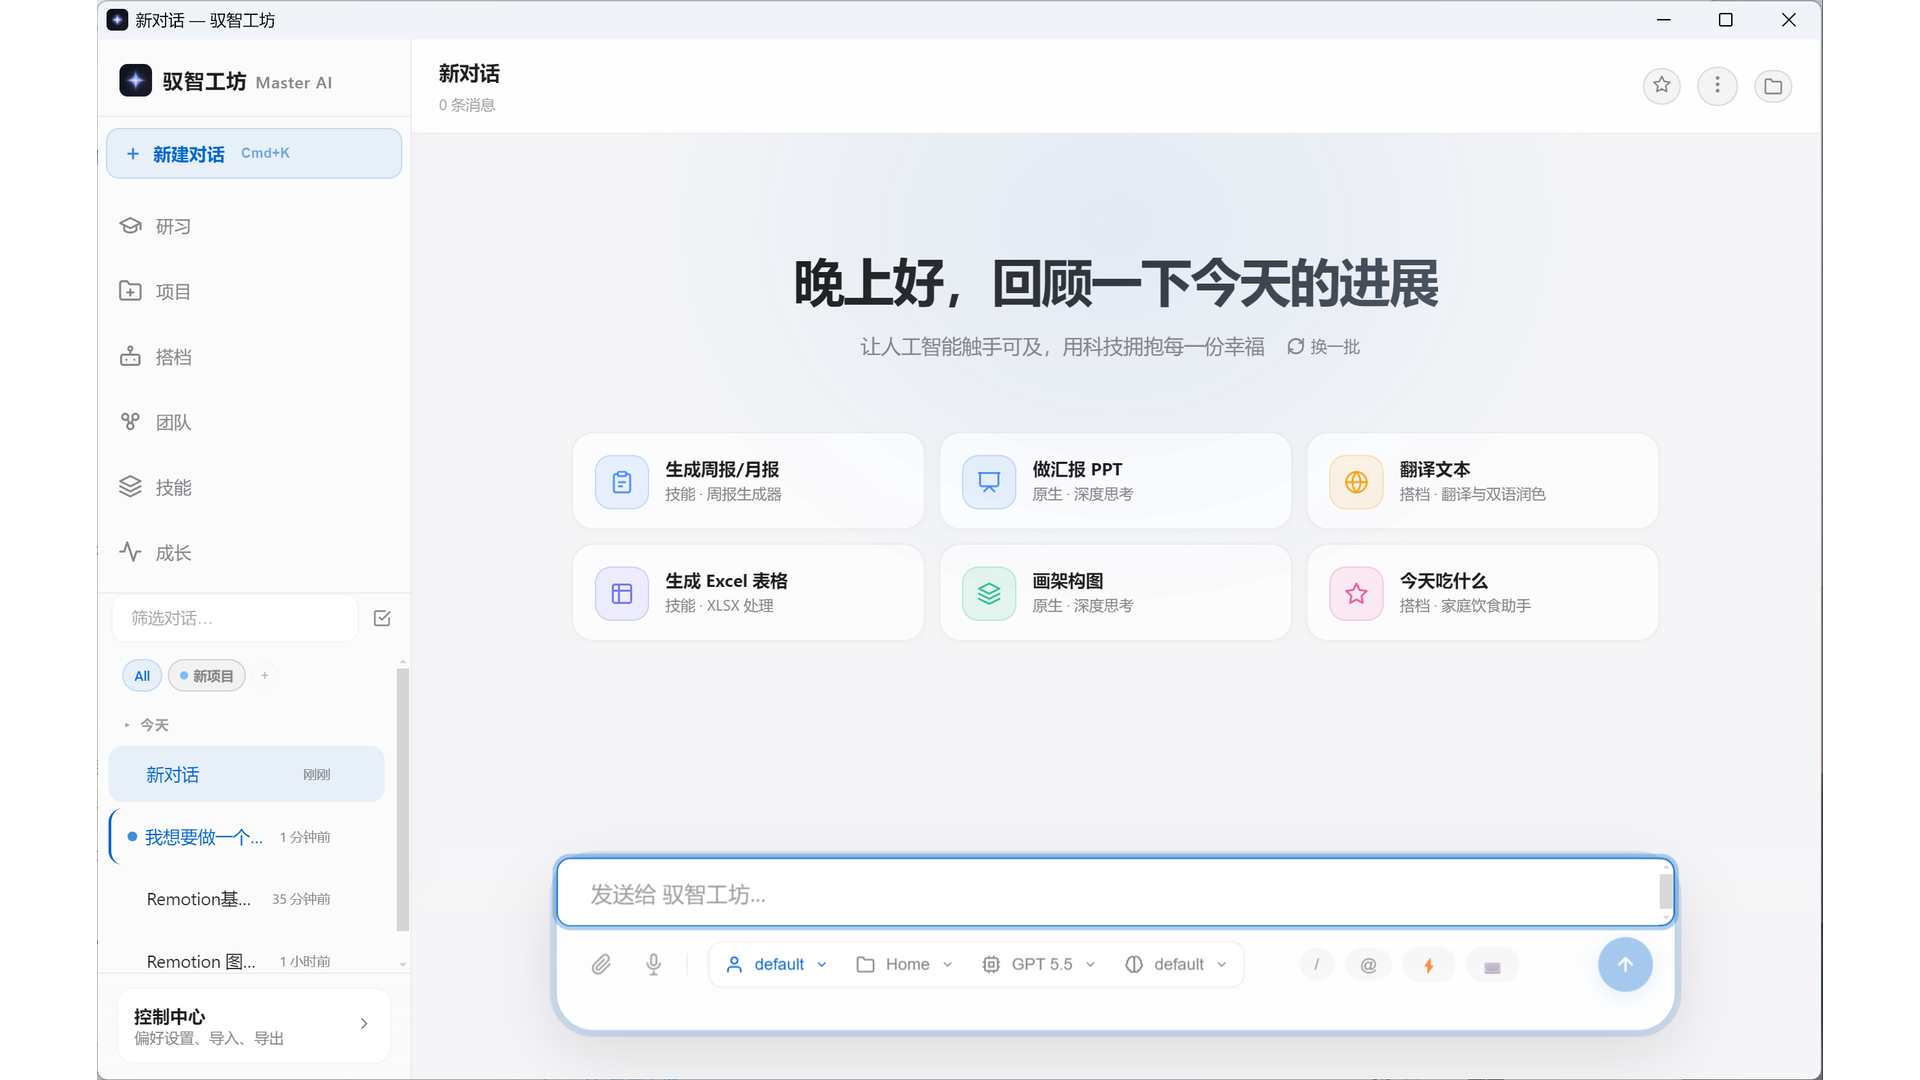Click the keyboard icon in input toolbar
The image size is (1920, 1080).
tap(1492, 966)
